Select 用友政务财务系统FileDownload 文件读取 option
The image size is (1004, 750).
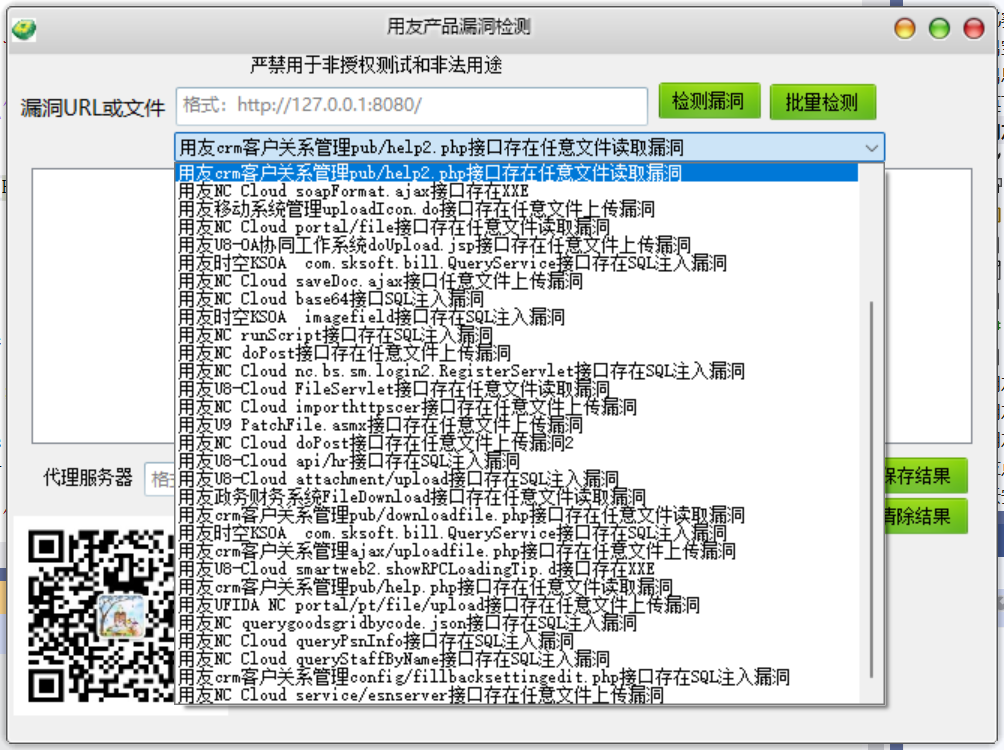(517, 497)
